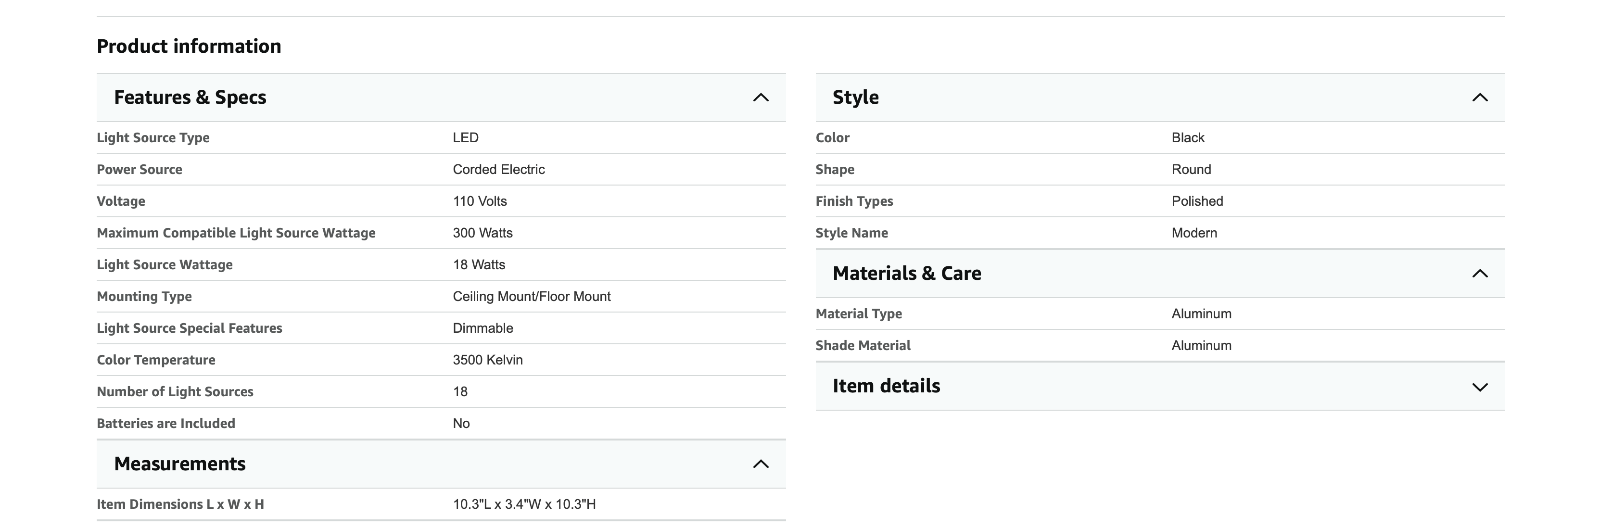
Task: Click the Product information title
Action: pos(189,46)
